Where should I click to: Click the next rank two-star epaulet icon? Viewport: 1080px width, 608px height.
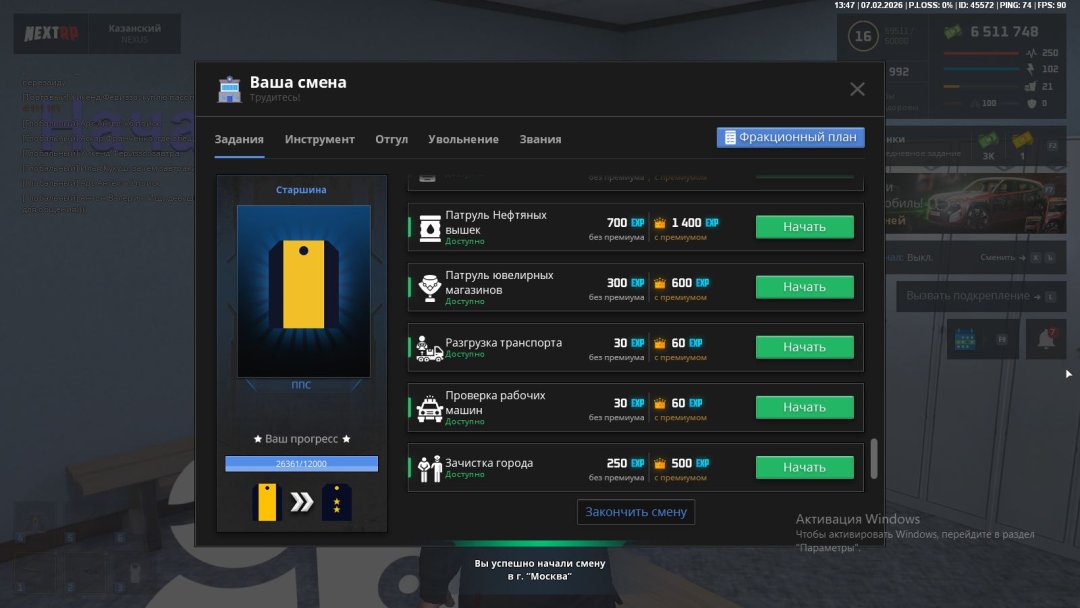pos(336,502)
